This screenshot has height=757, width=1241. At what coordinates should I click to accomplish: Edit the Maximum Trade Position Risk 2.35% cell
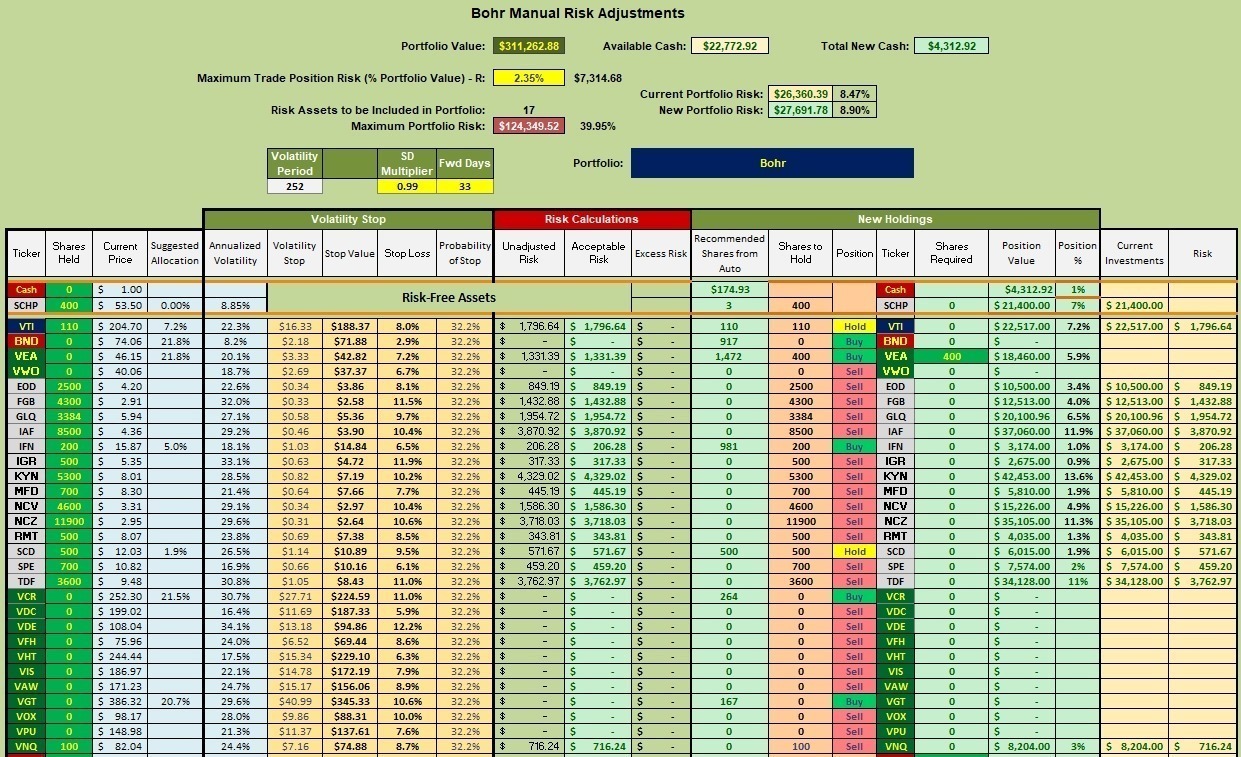coord(527,78)
